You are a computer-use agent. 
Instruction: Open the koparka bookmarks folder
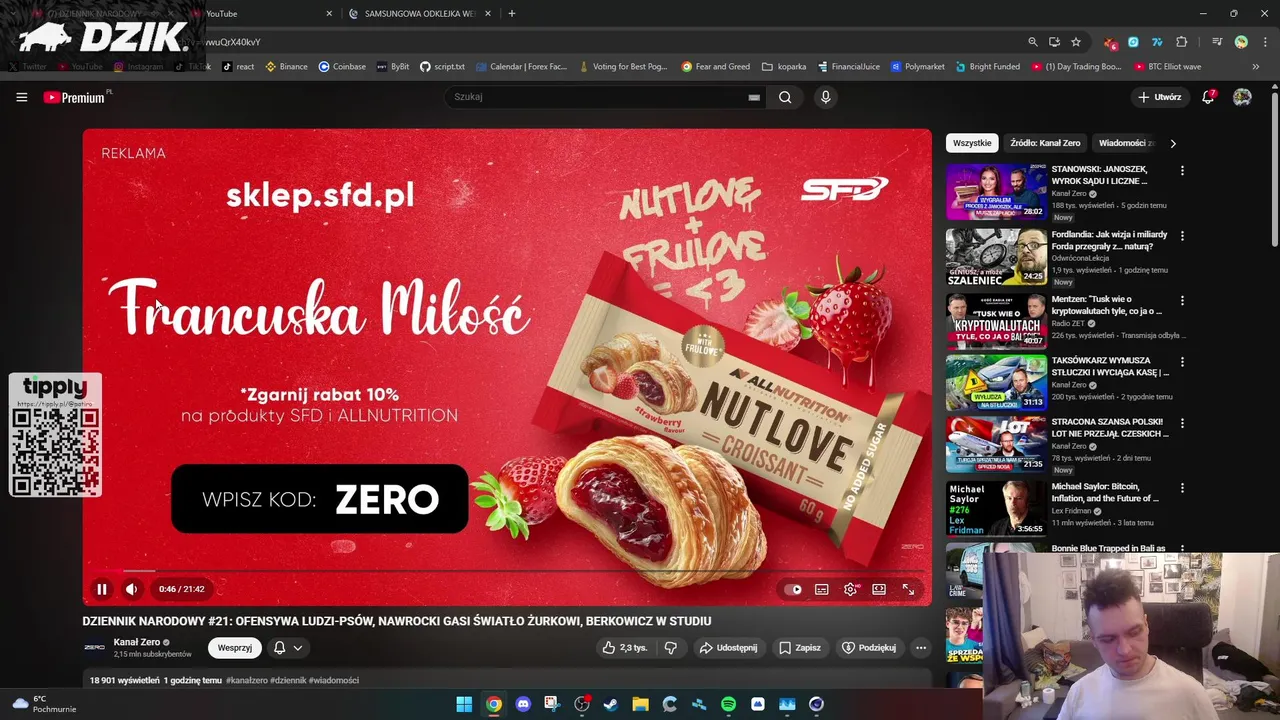point(784,67)
